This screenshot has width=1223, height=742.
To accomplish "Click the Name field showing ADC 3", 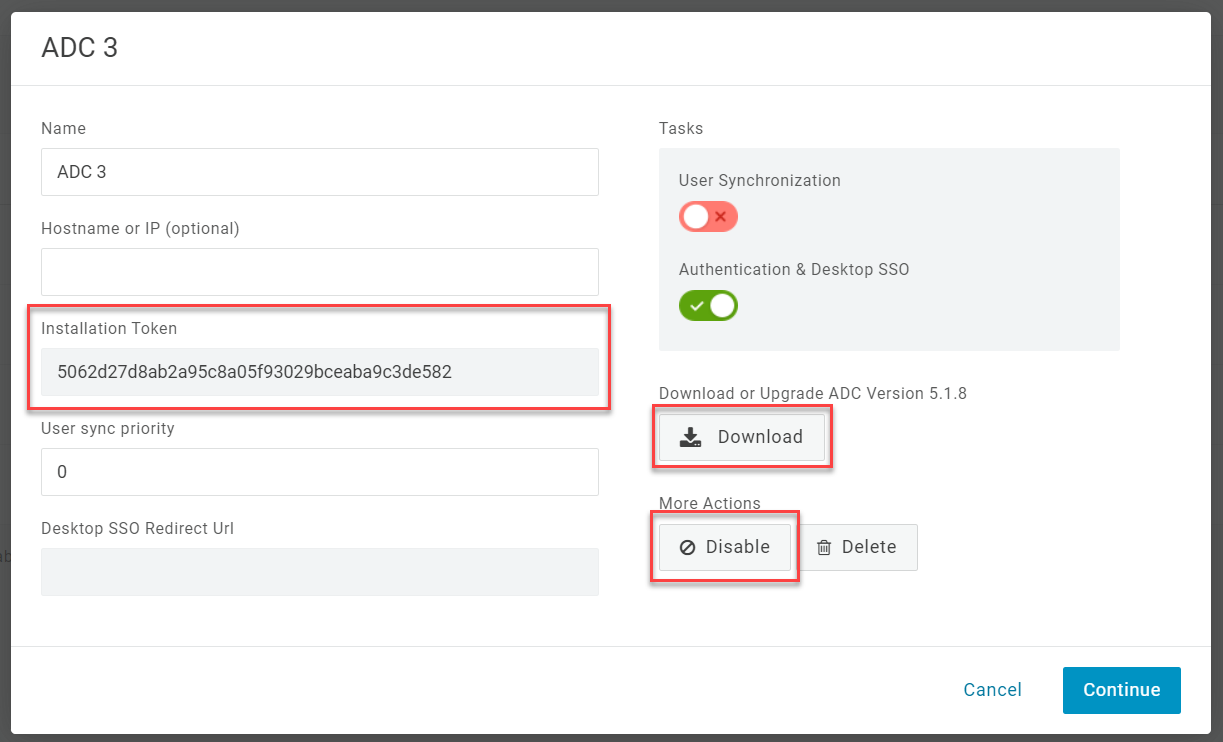I will tap(319, 172).
